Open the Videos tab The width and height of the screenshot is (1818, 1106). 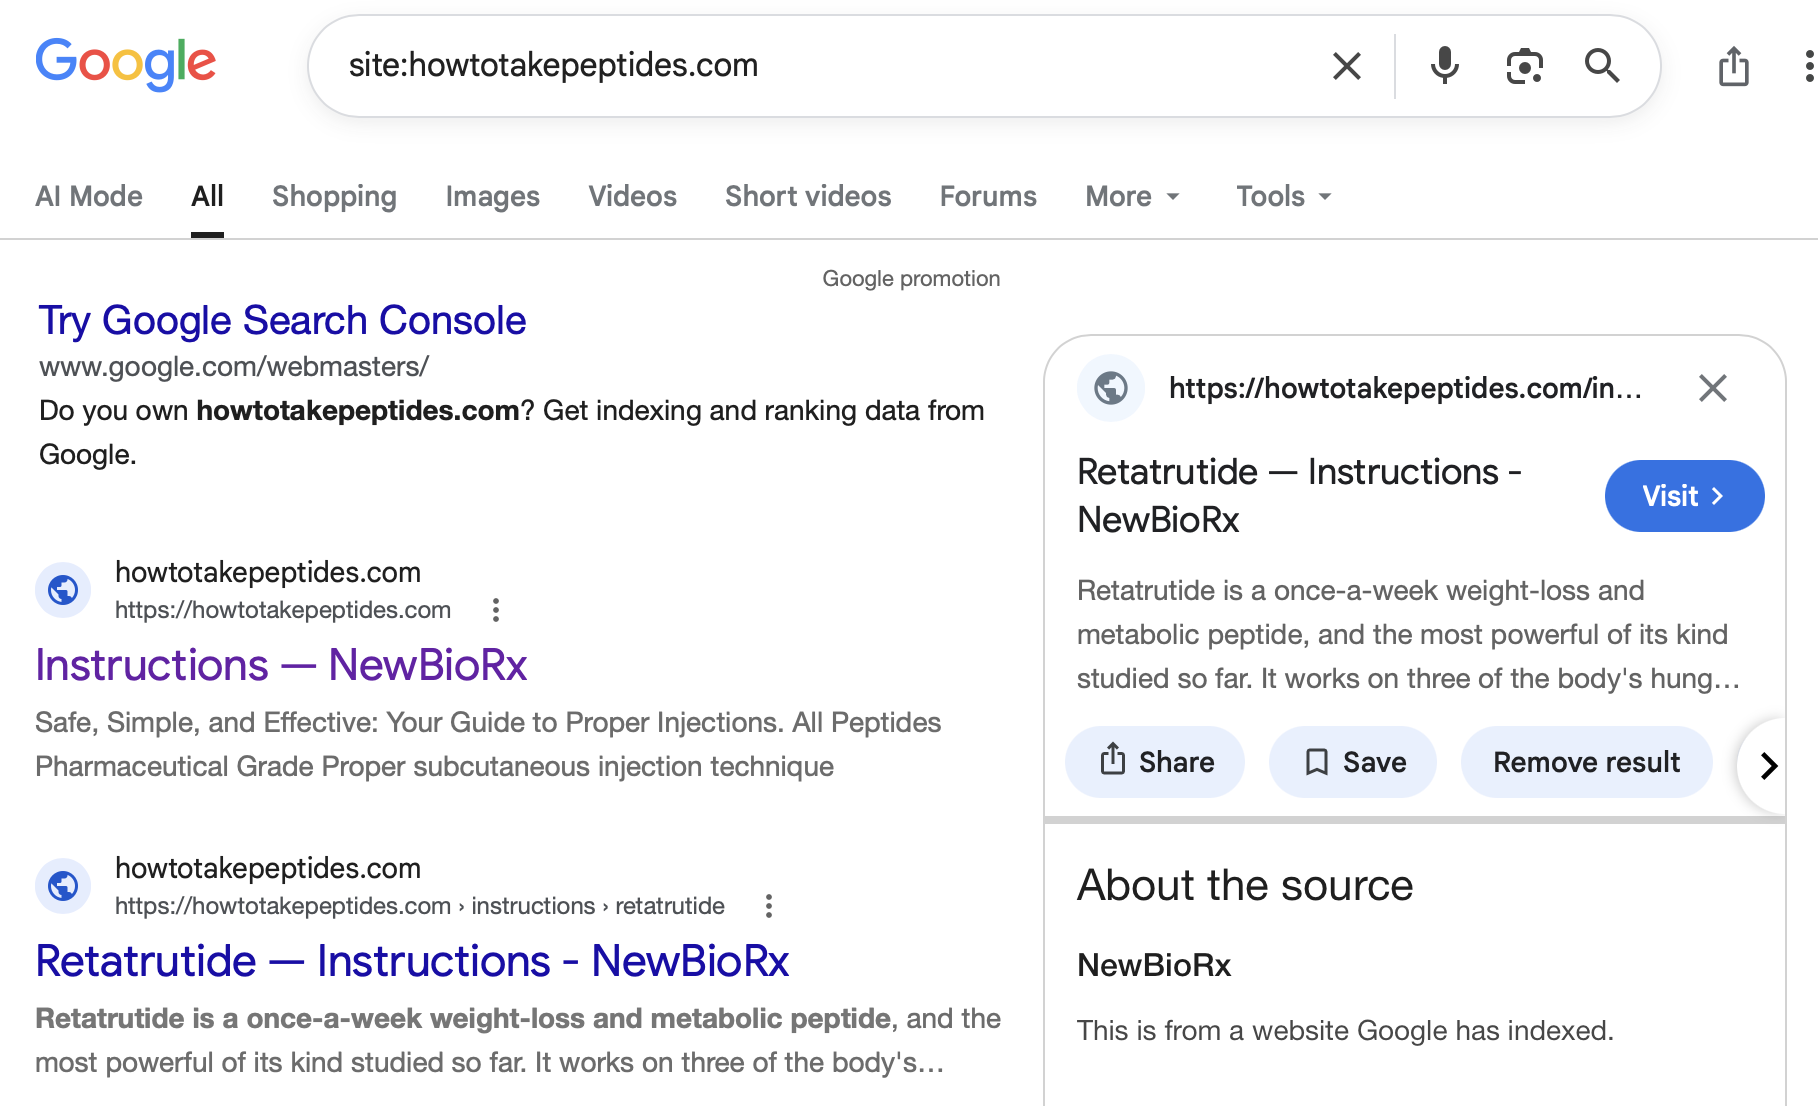(633, 196)
